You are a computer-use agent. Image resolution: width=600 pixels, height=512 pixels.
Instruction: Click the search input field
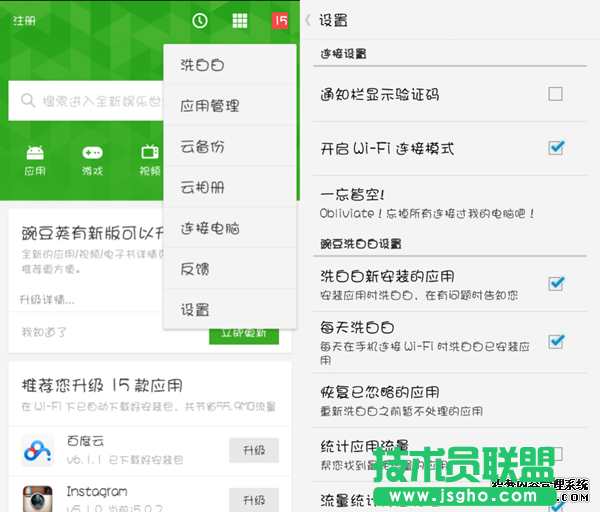[86, 101]
